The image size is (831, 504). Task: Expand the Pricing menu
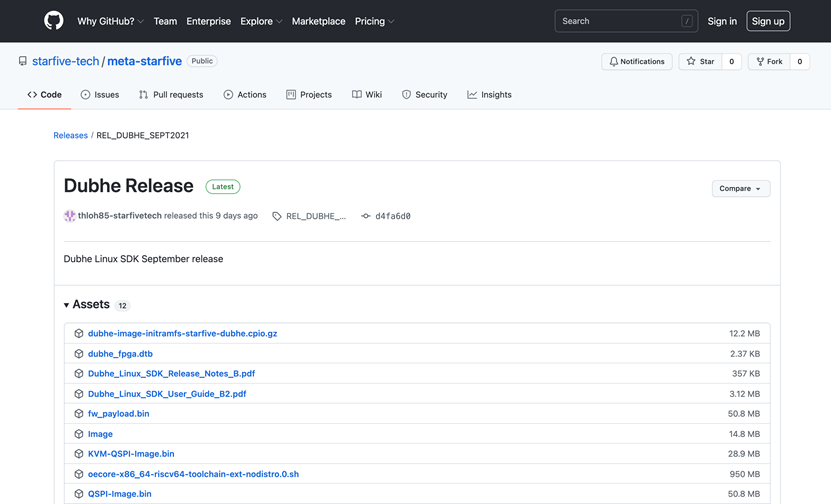(375, 21)
